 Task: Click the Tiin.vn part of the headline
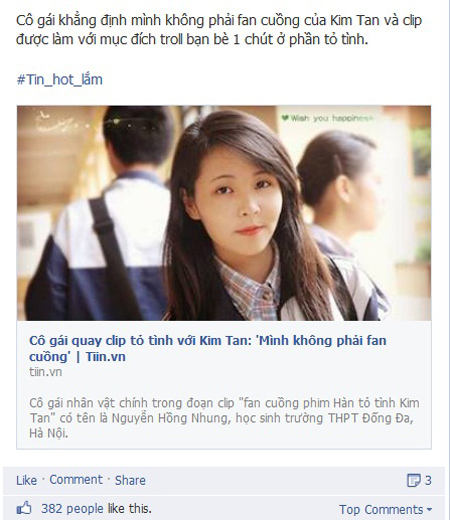pos(106,357)
